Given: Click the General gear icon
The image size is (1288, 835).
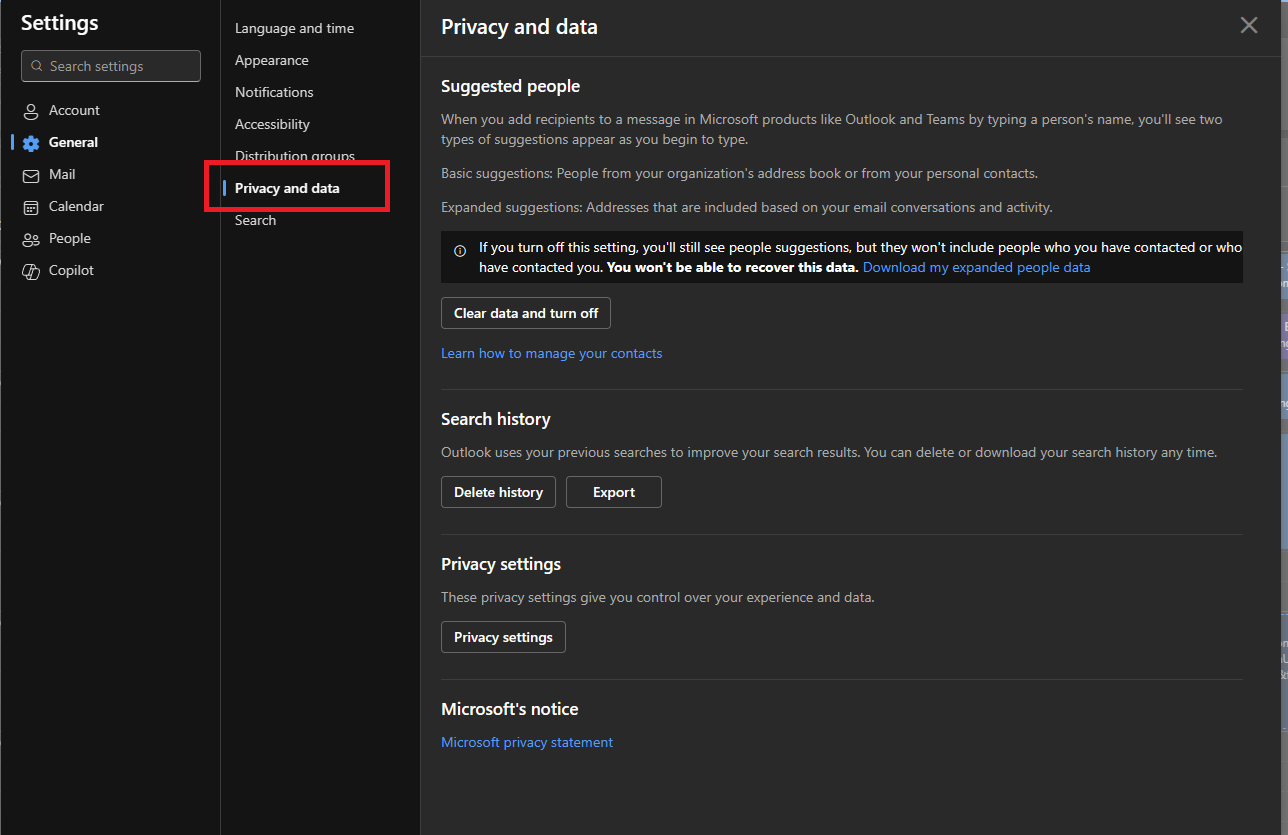Looking at the screenshot, I should point(31,143).
